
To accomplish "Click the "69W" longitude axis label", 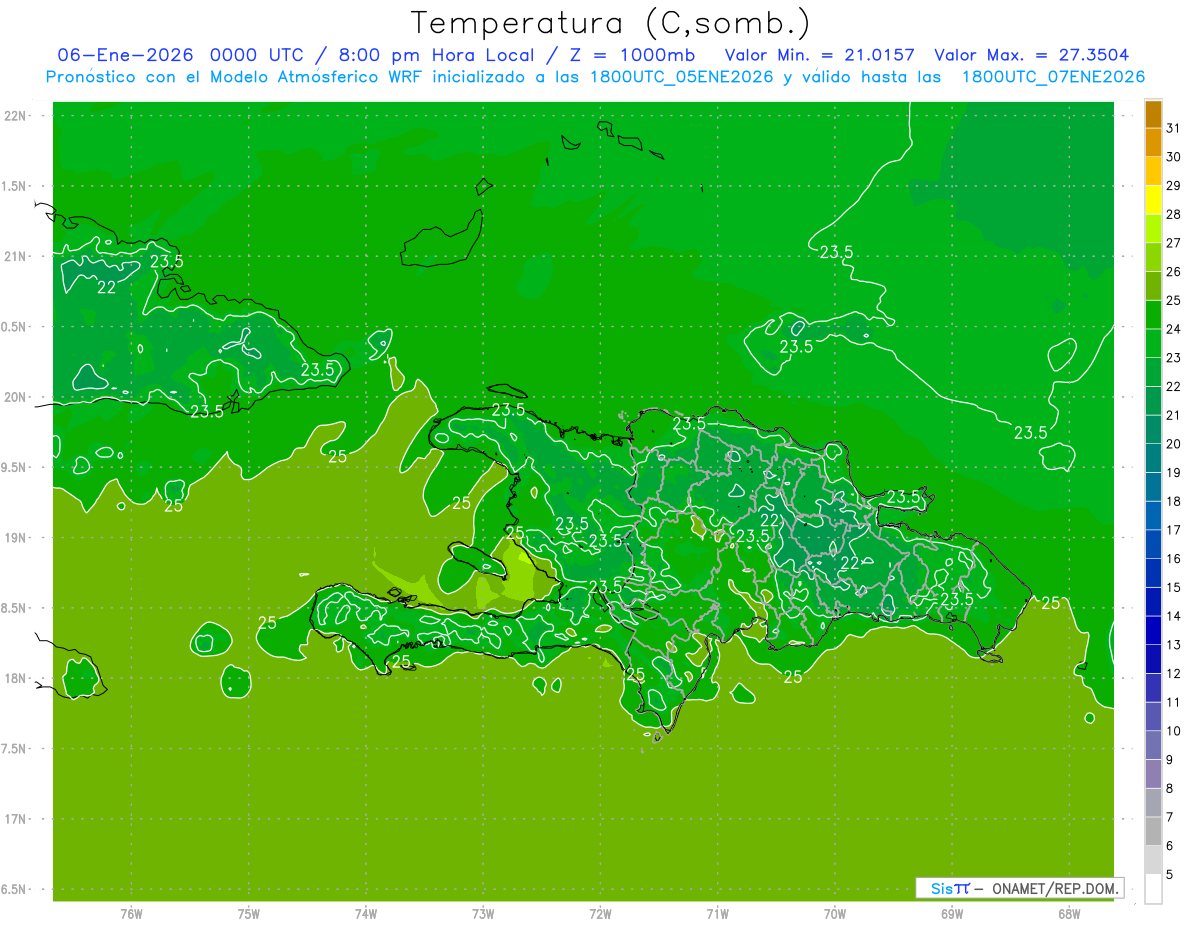I will (952, 914).
